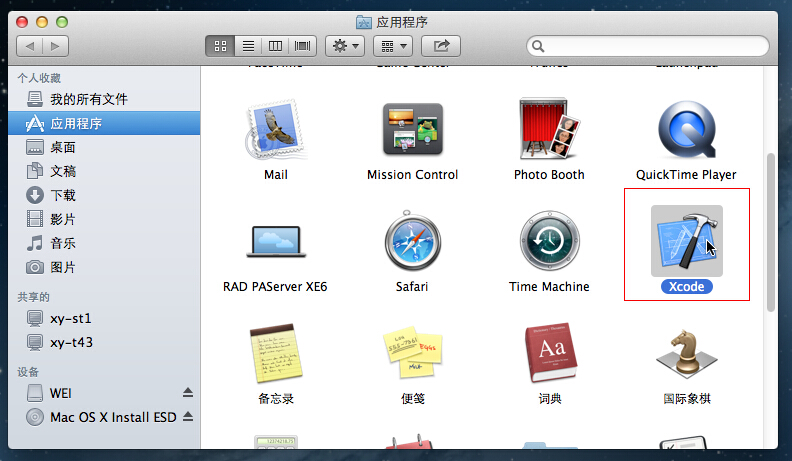Select 应用程序 in the sidebar
The width and height of the screenshot is (792, 461).
pyautogui.click(x=104, y=123)
